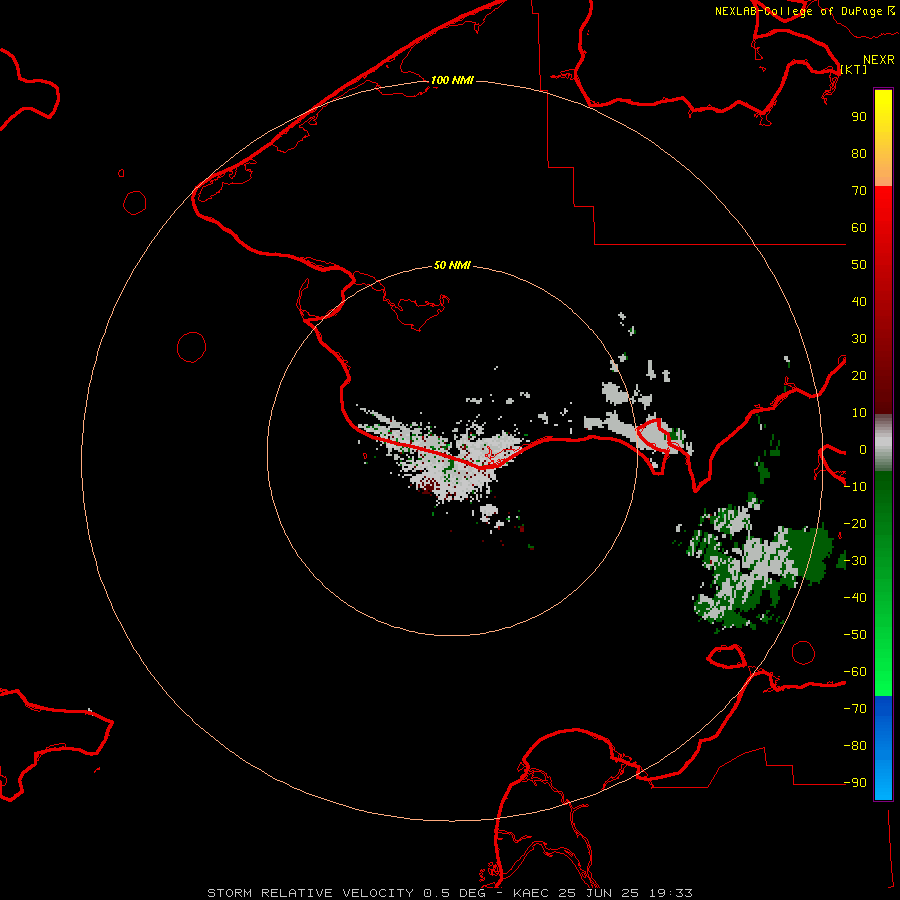Click the -60 value on the velocity scale
This screenshot has height=900, width=900.
(855, 672)
